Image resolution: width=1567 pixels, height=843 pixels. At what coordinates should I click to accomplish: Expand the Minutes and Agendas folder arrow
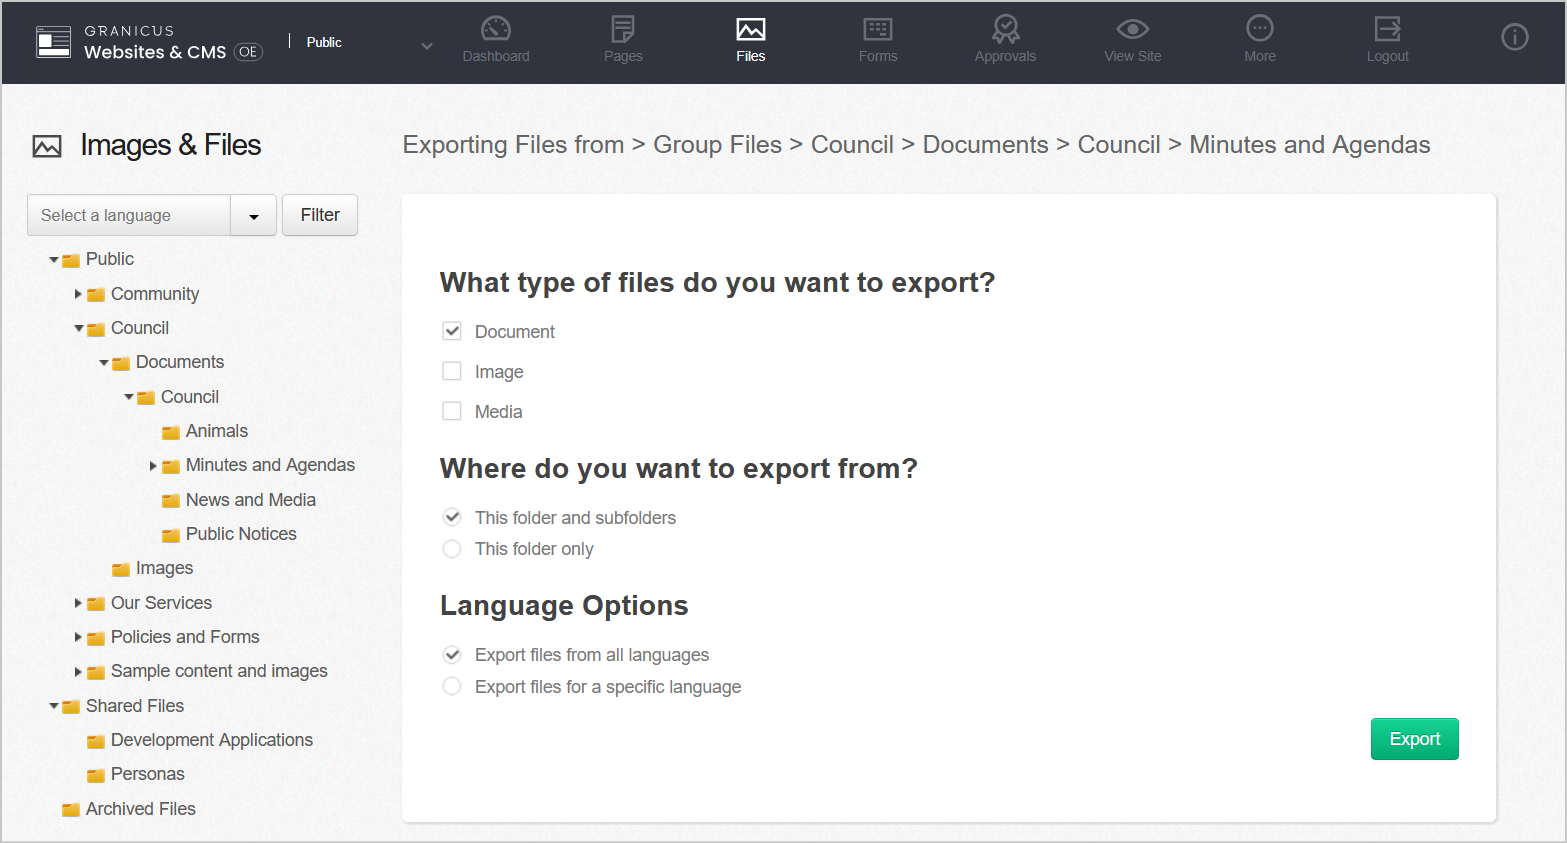[153, 465]
